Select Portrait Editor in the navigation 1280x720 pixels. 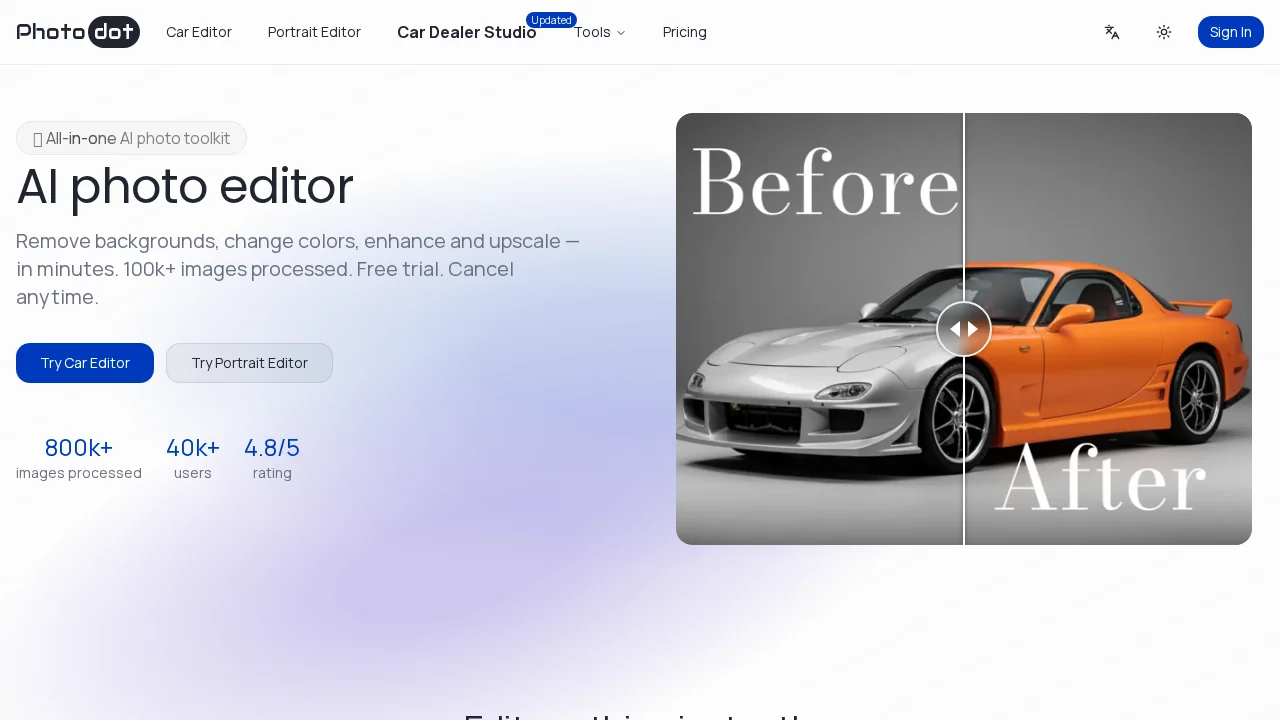click(314, 32)
